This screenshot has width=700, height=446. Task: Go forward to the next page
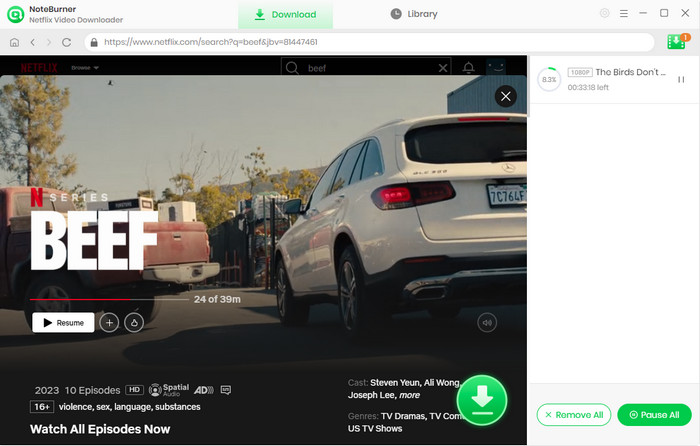click(x=49, y=42)
